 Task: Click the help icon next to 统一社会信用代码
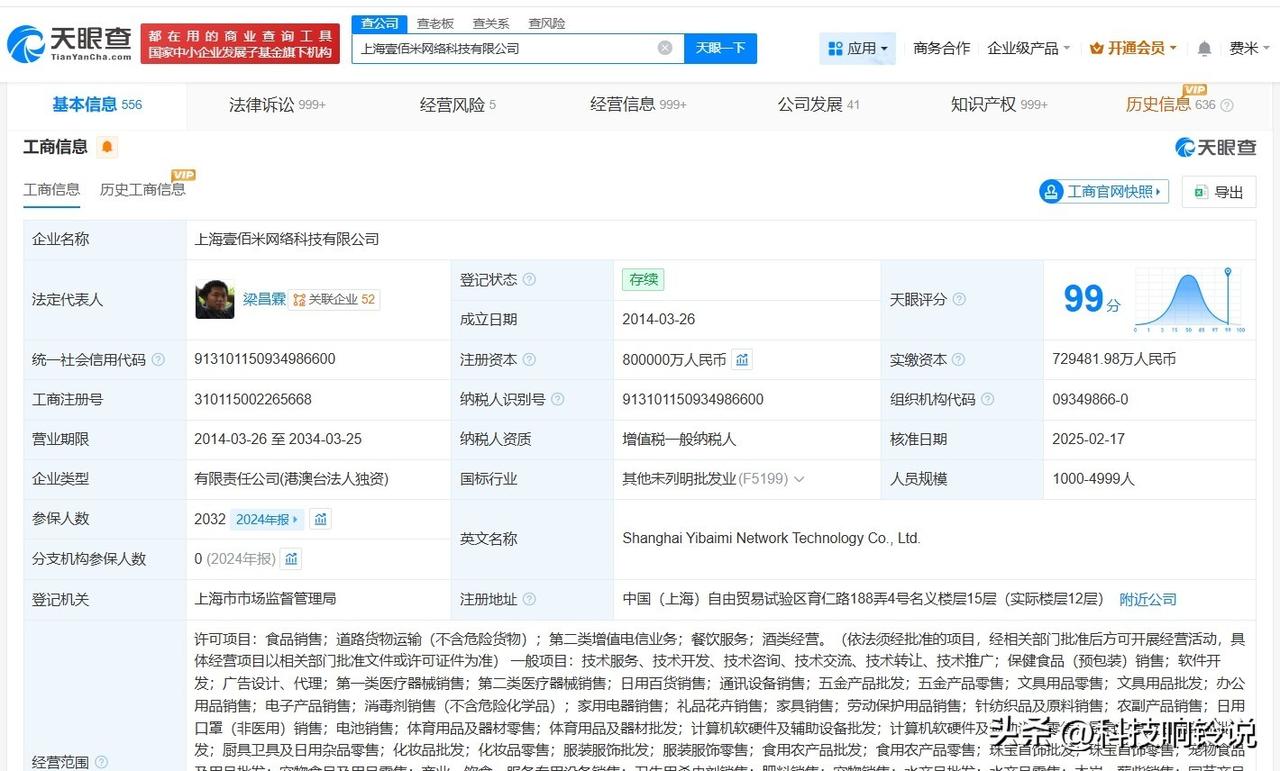157,359
